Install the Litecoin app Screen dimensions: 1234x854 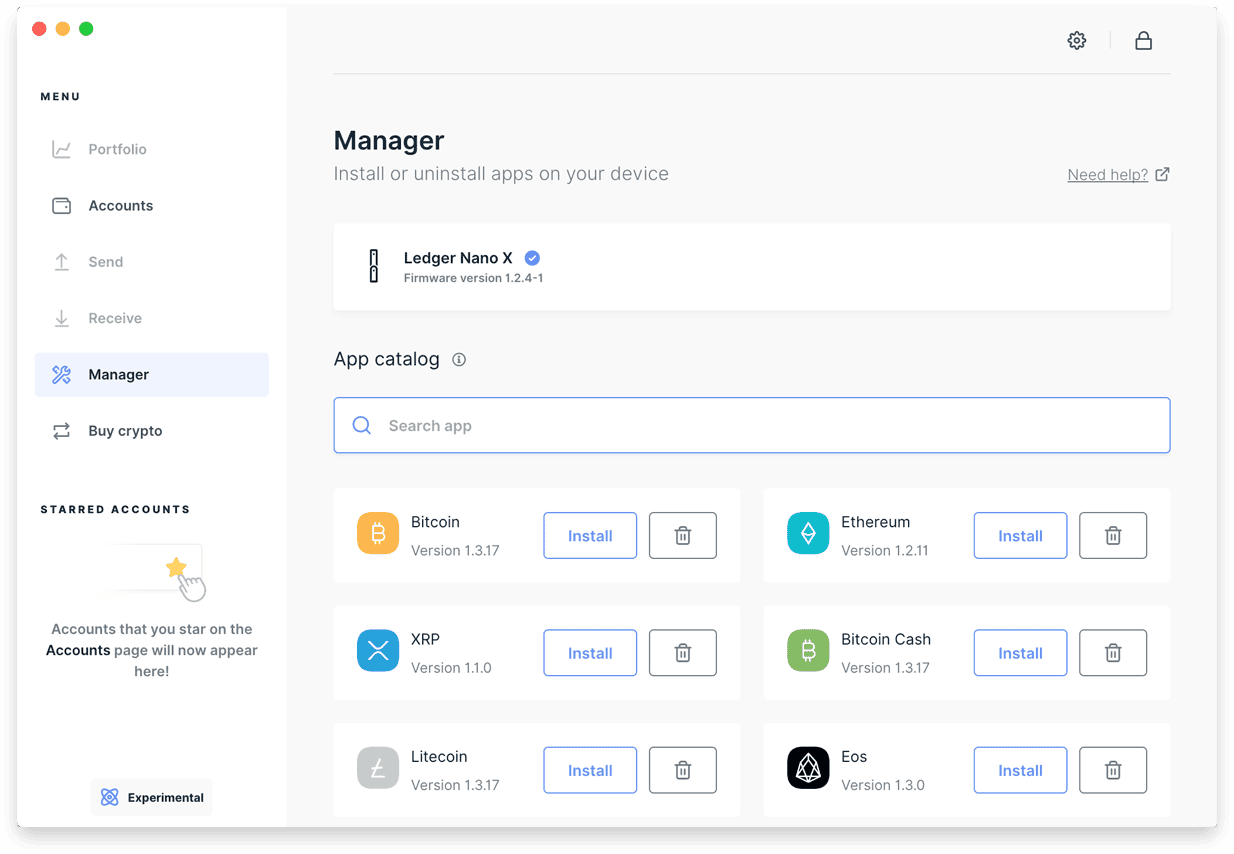[x=590, y=770]
